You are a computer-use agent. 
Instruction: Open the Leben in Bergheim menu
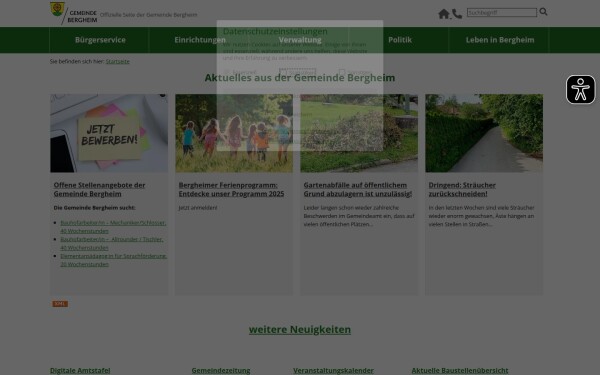pyautogui.click(x=500, y=40)
